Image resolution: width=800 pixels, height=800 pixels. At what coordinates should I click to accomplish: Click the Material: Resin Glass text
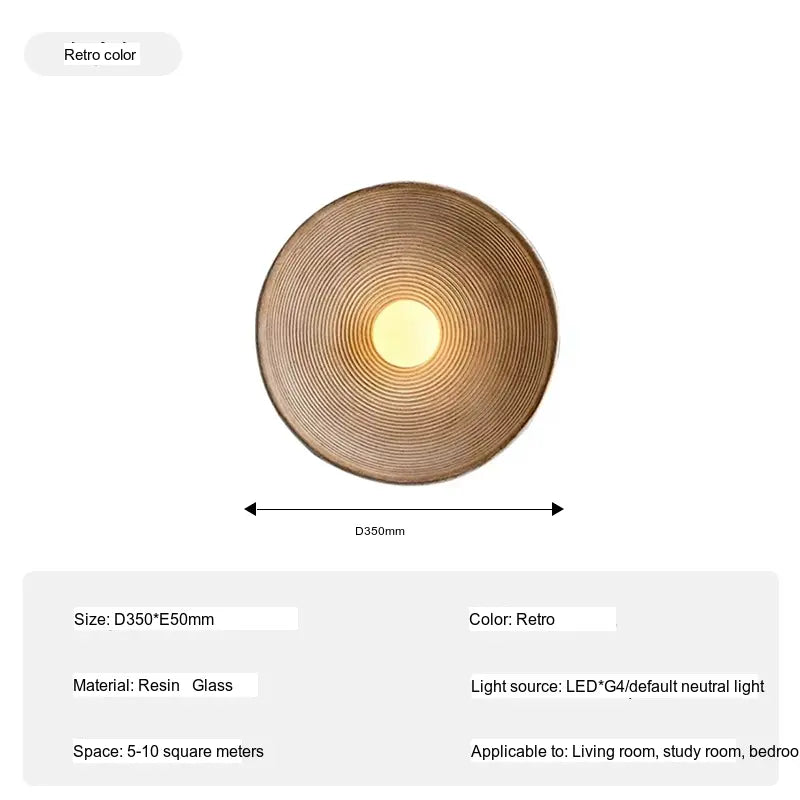tap(153, 685)
